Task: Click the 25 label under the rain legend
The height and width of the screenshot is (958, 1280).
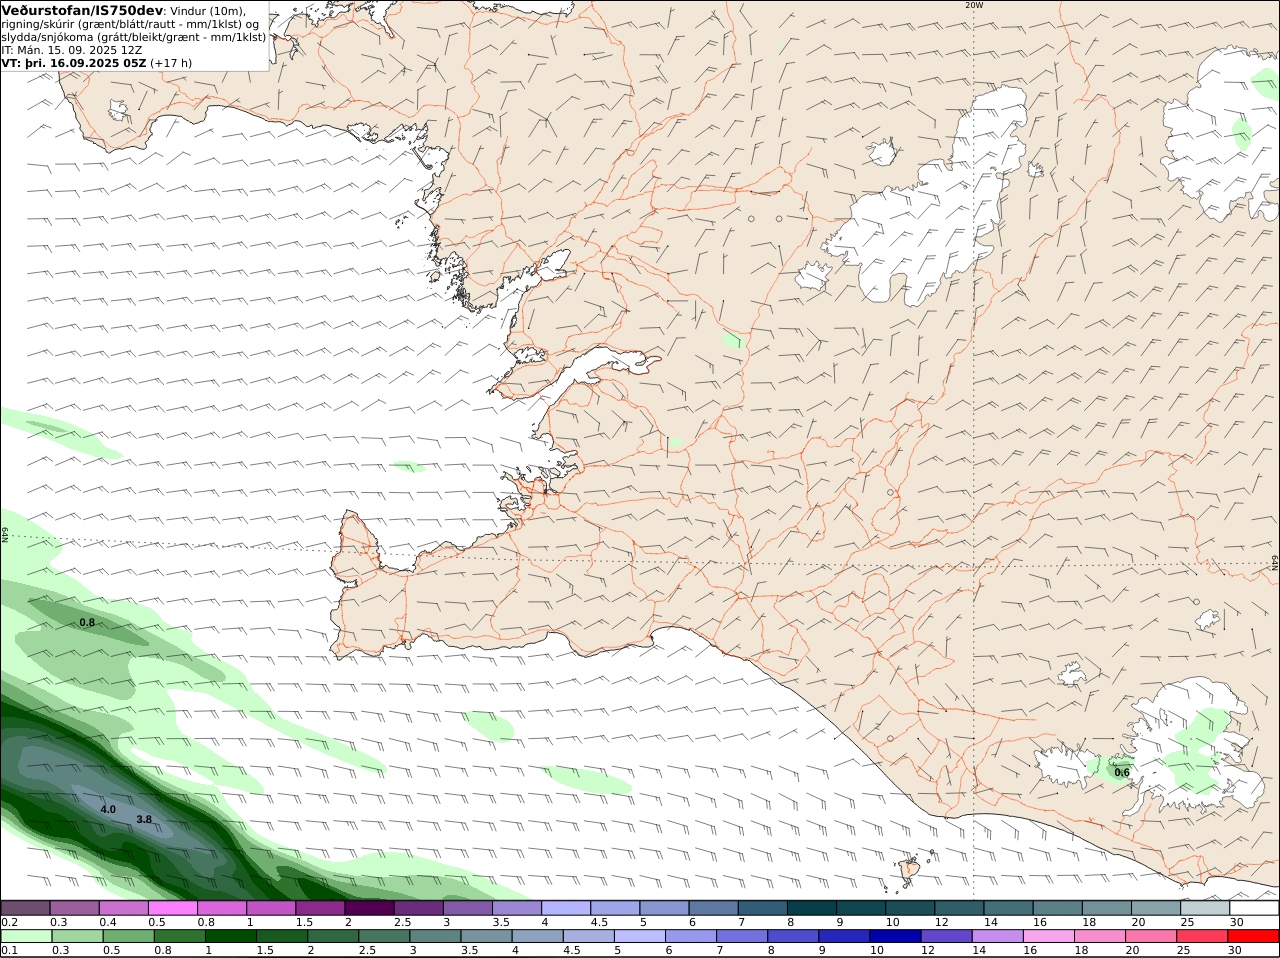Action: tap(1184, 950)
